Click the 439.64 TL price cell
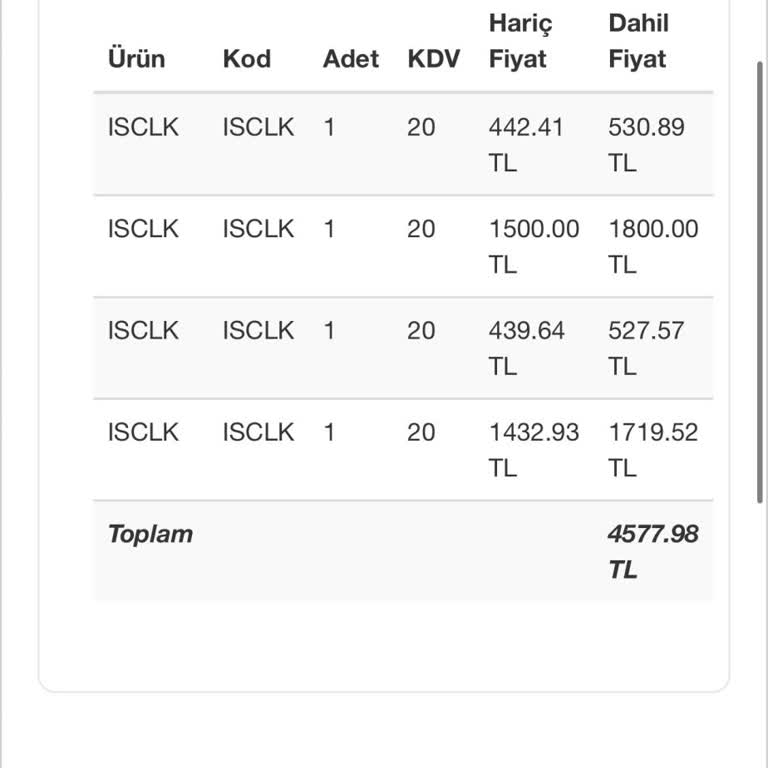Screen dimensions: 768x768 coord(527,348)
